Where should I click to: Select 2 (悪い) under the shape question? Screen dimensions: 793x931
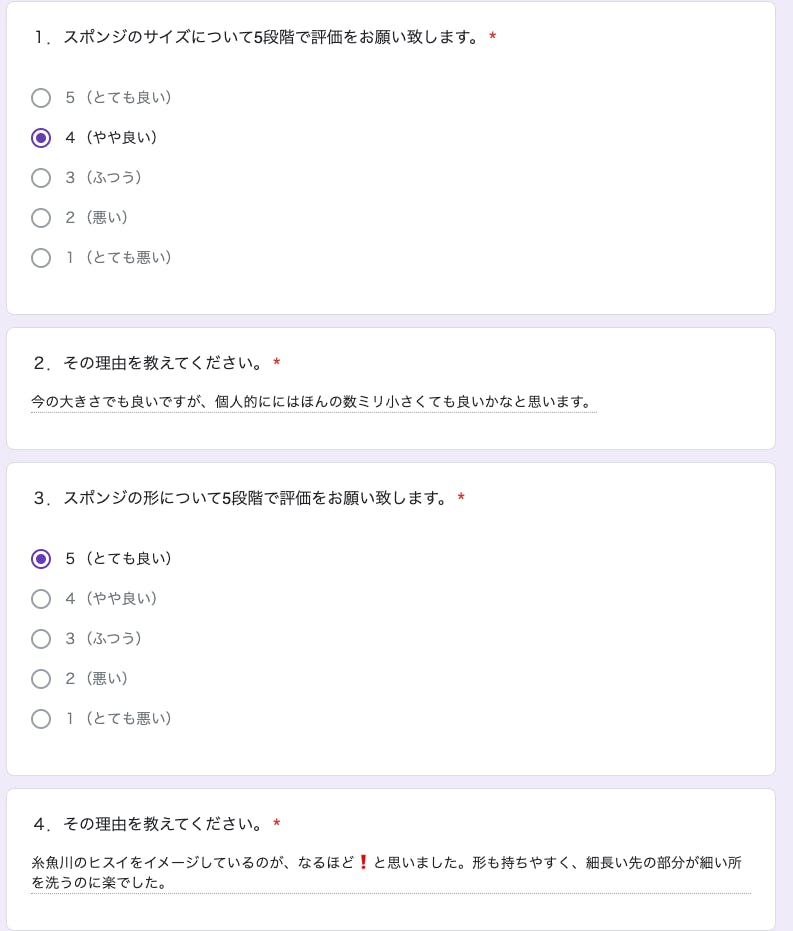click(41, 679)
